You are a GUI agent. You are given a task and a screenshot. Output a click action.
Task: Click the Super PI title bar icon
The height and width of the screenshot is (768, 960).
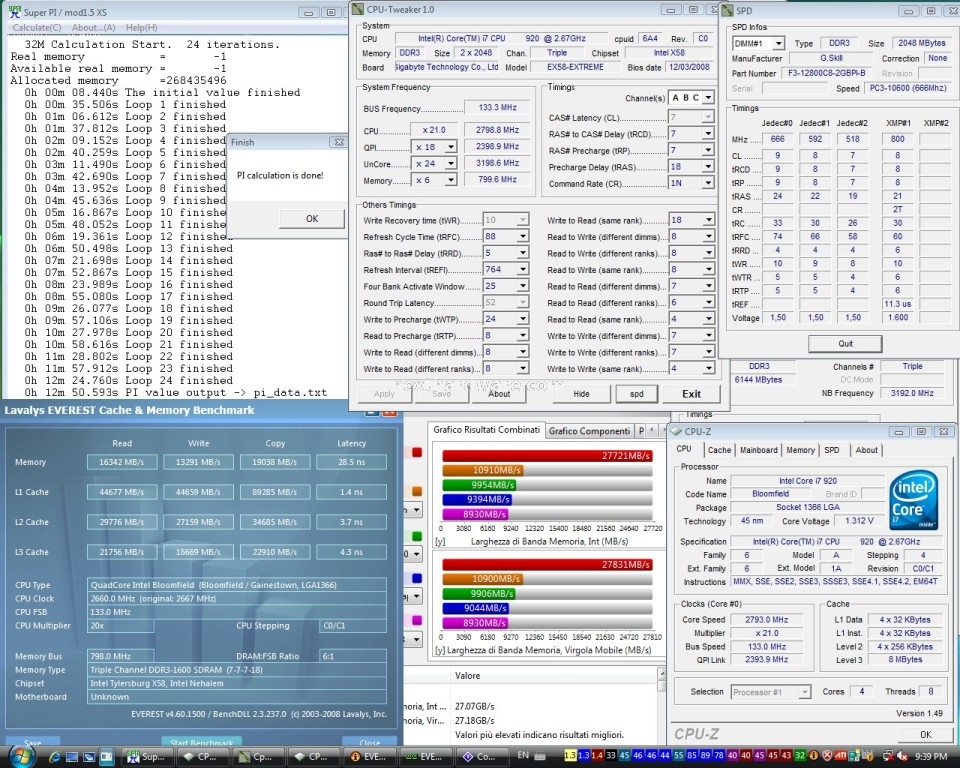[x=14, y=11]
